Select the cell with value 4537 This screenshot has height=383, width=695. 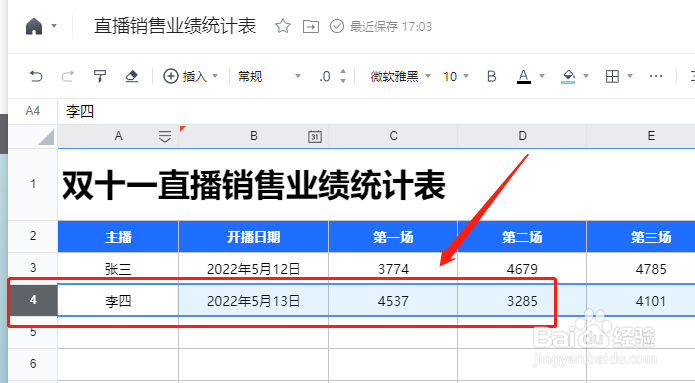[393, 301]
